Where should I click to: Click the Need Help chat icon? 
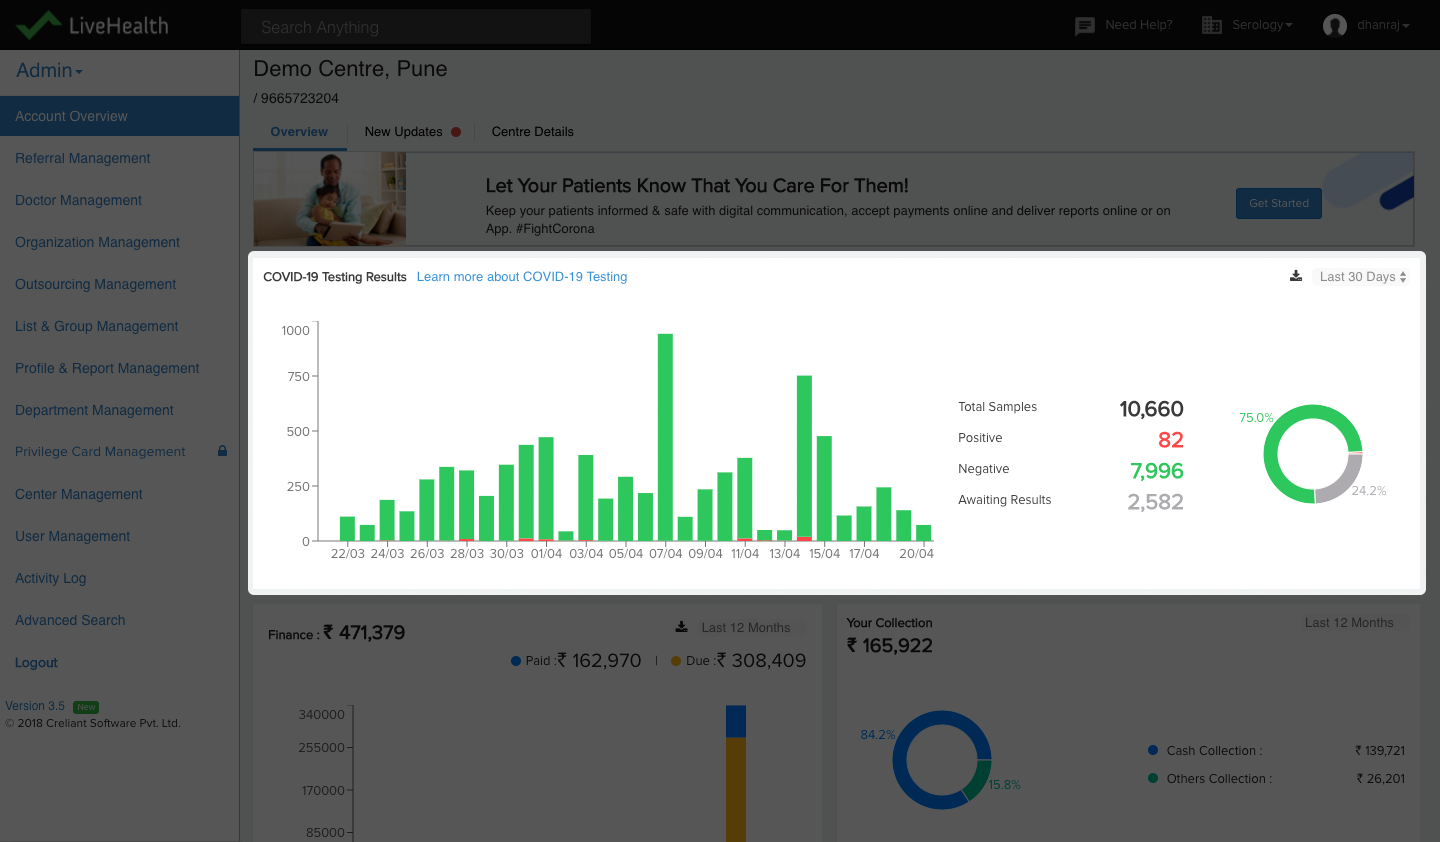[1085, 26]
